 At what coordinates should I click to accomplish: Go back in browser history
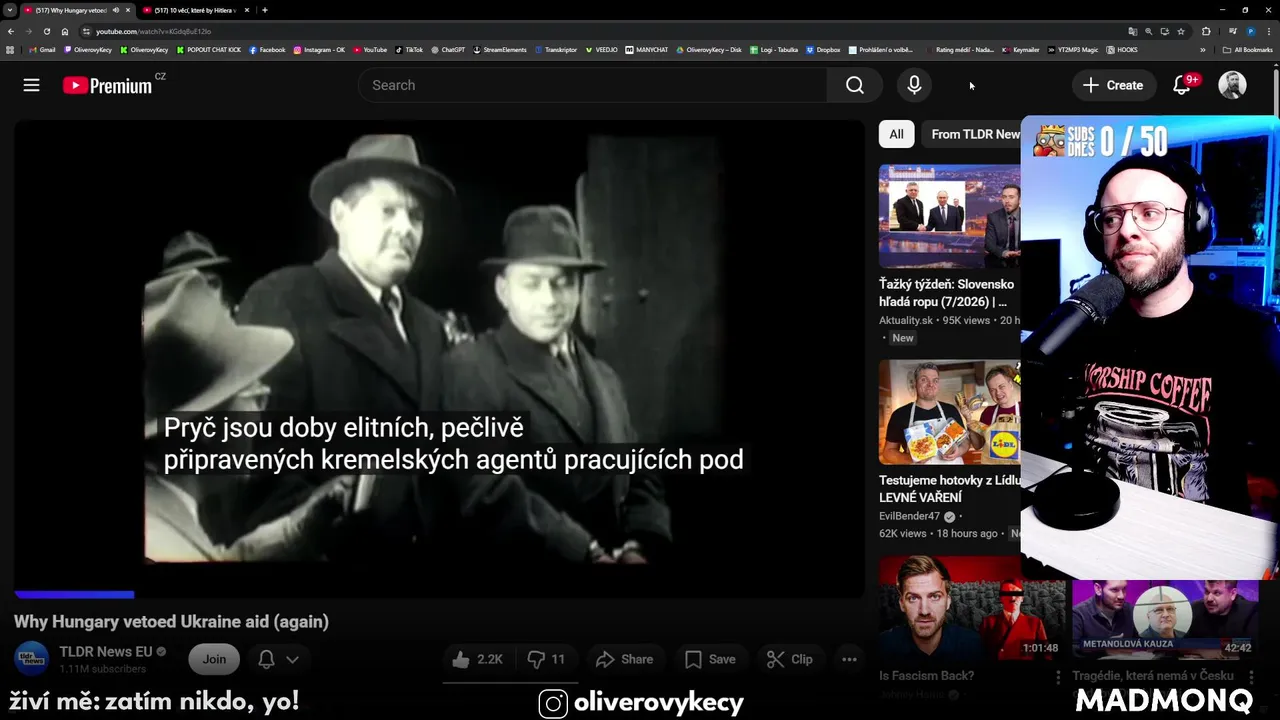(11, 31)
